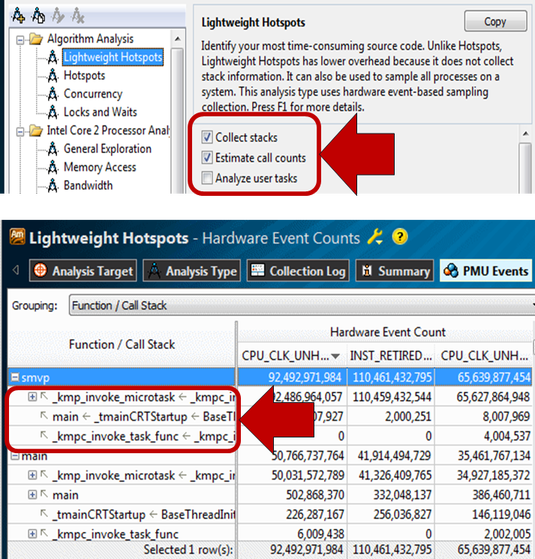535x559 pixels.
Task: Click the left arrow before Analysis Target tab
Action: [16, 270]
